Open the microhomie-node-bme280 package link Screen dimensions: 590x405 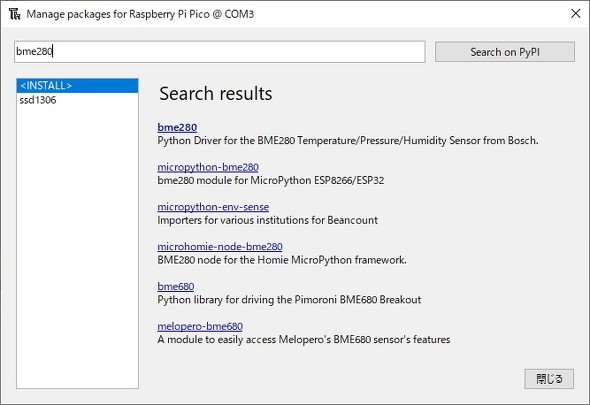(x=220, y=247)
